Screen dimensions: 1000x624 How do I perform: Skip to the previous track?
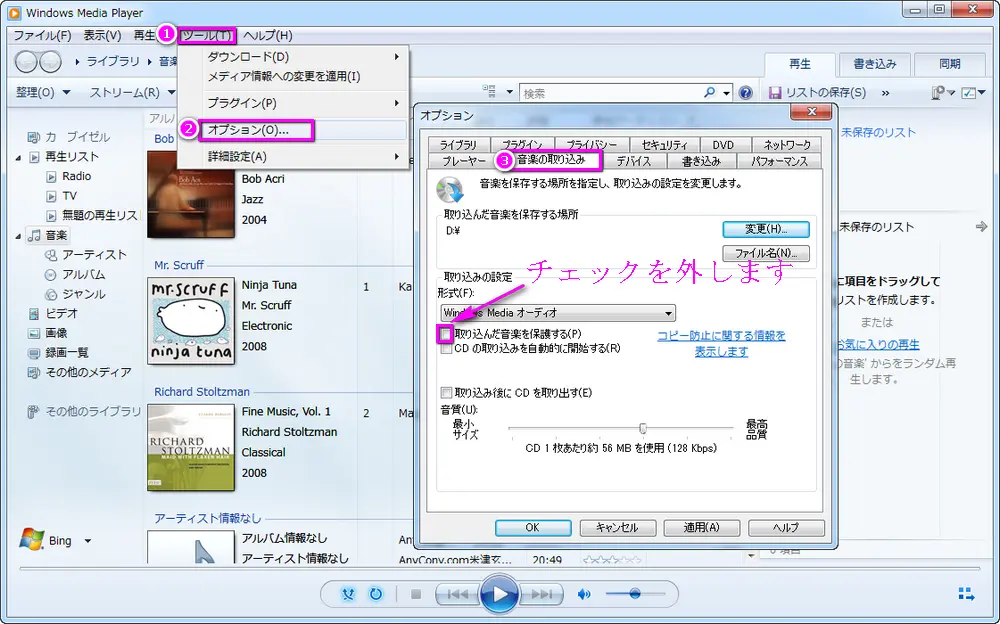[x=457, y=595]
